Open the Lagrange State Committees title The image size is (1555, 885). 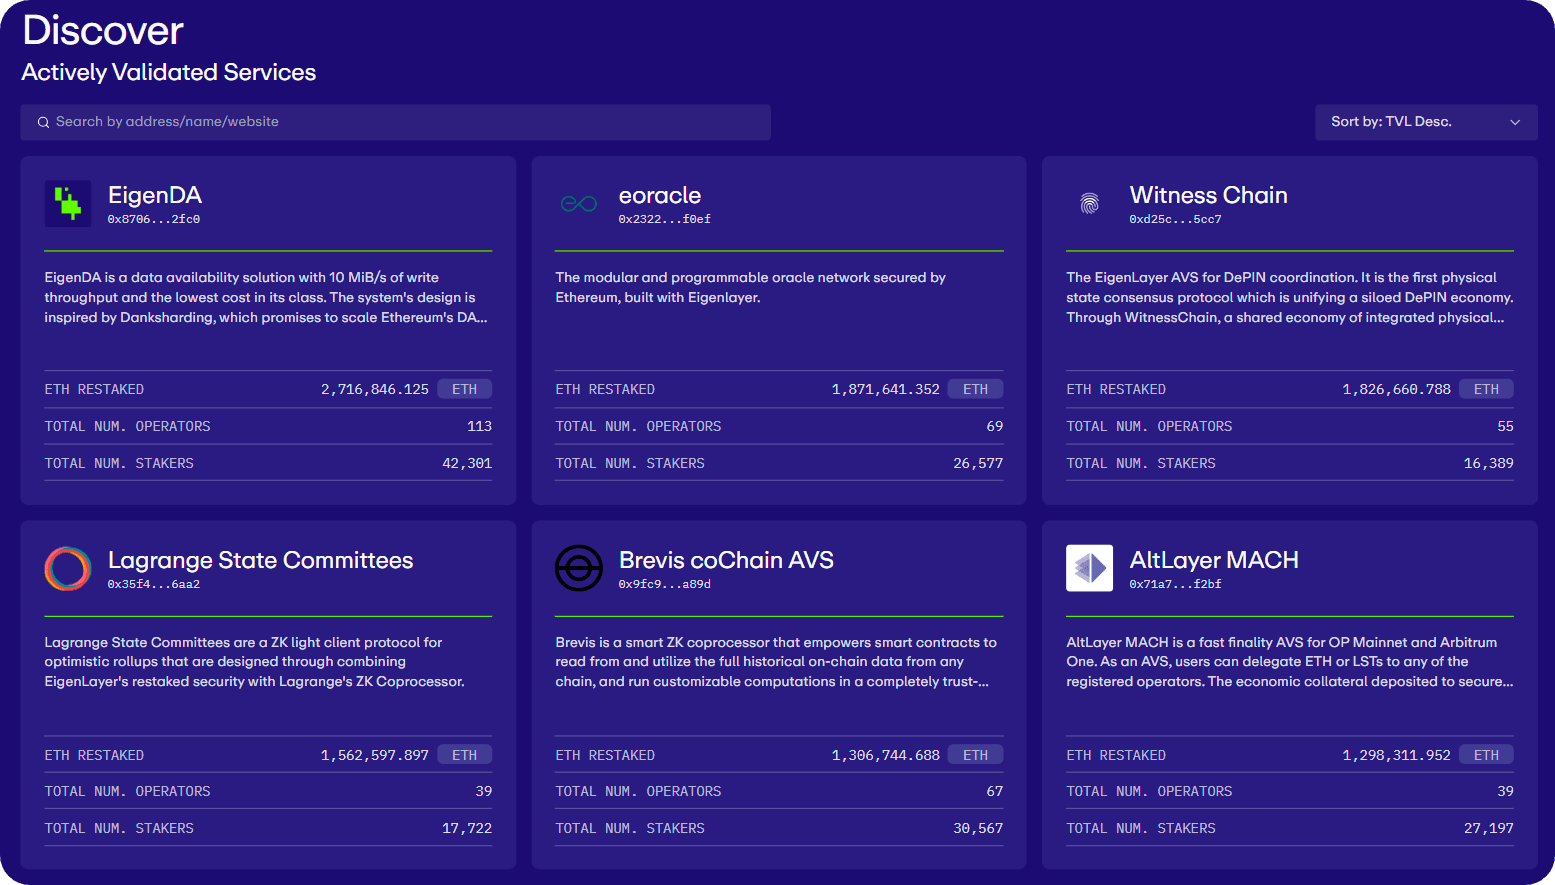[260, 560]
